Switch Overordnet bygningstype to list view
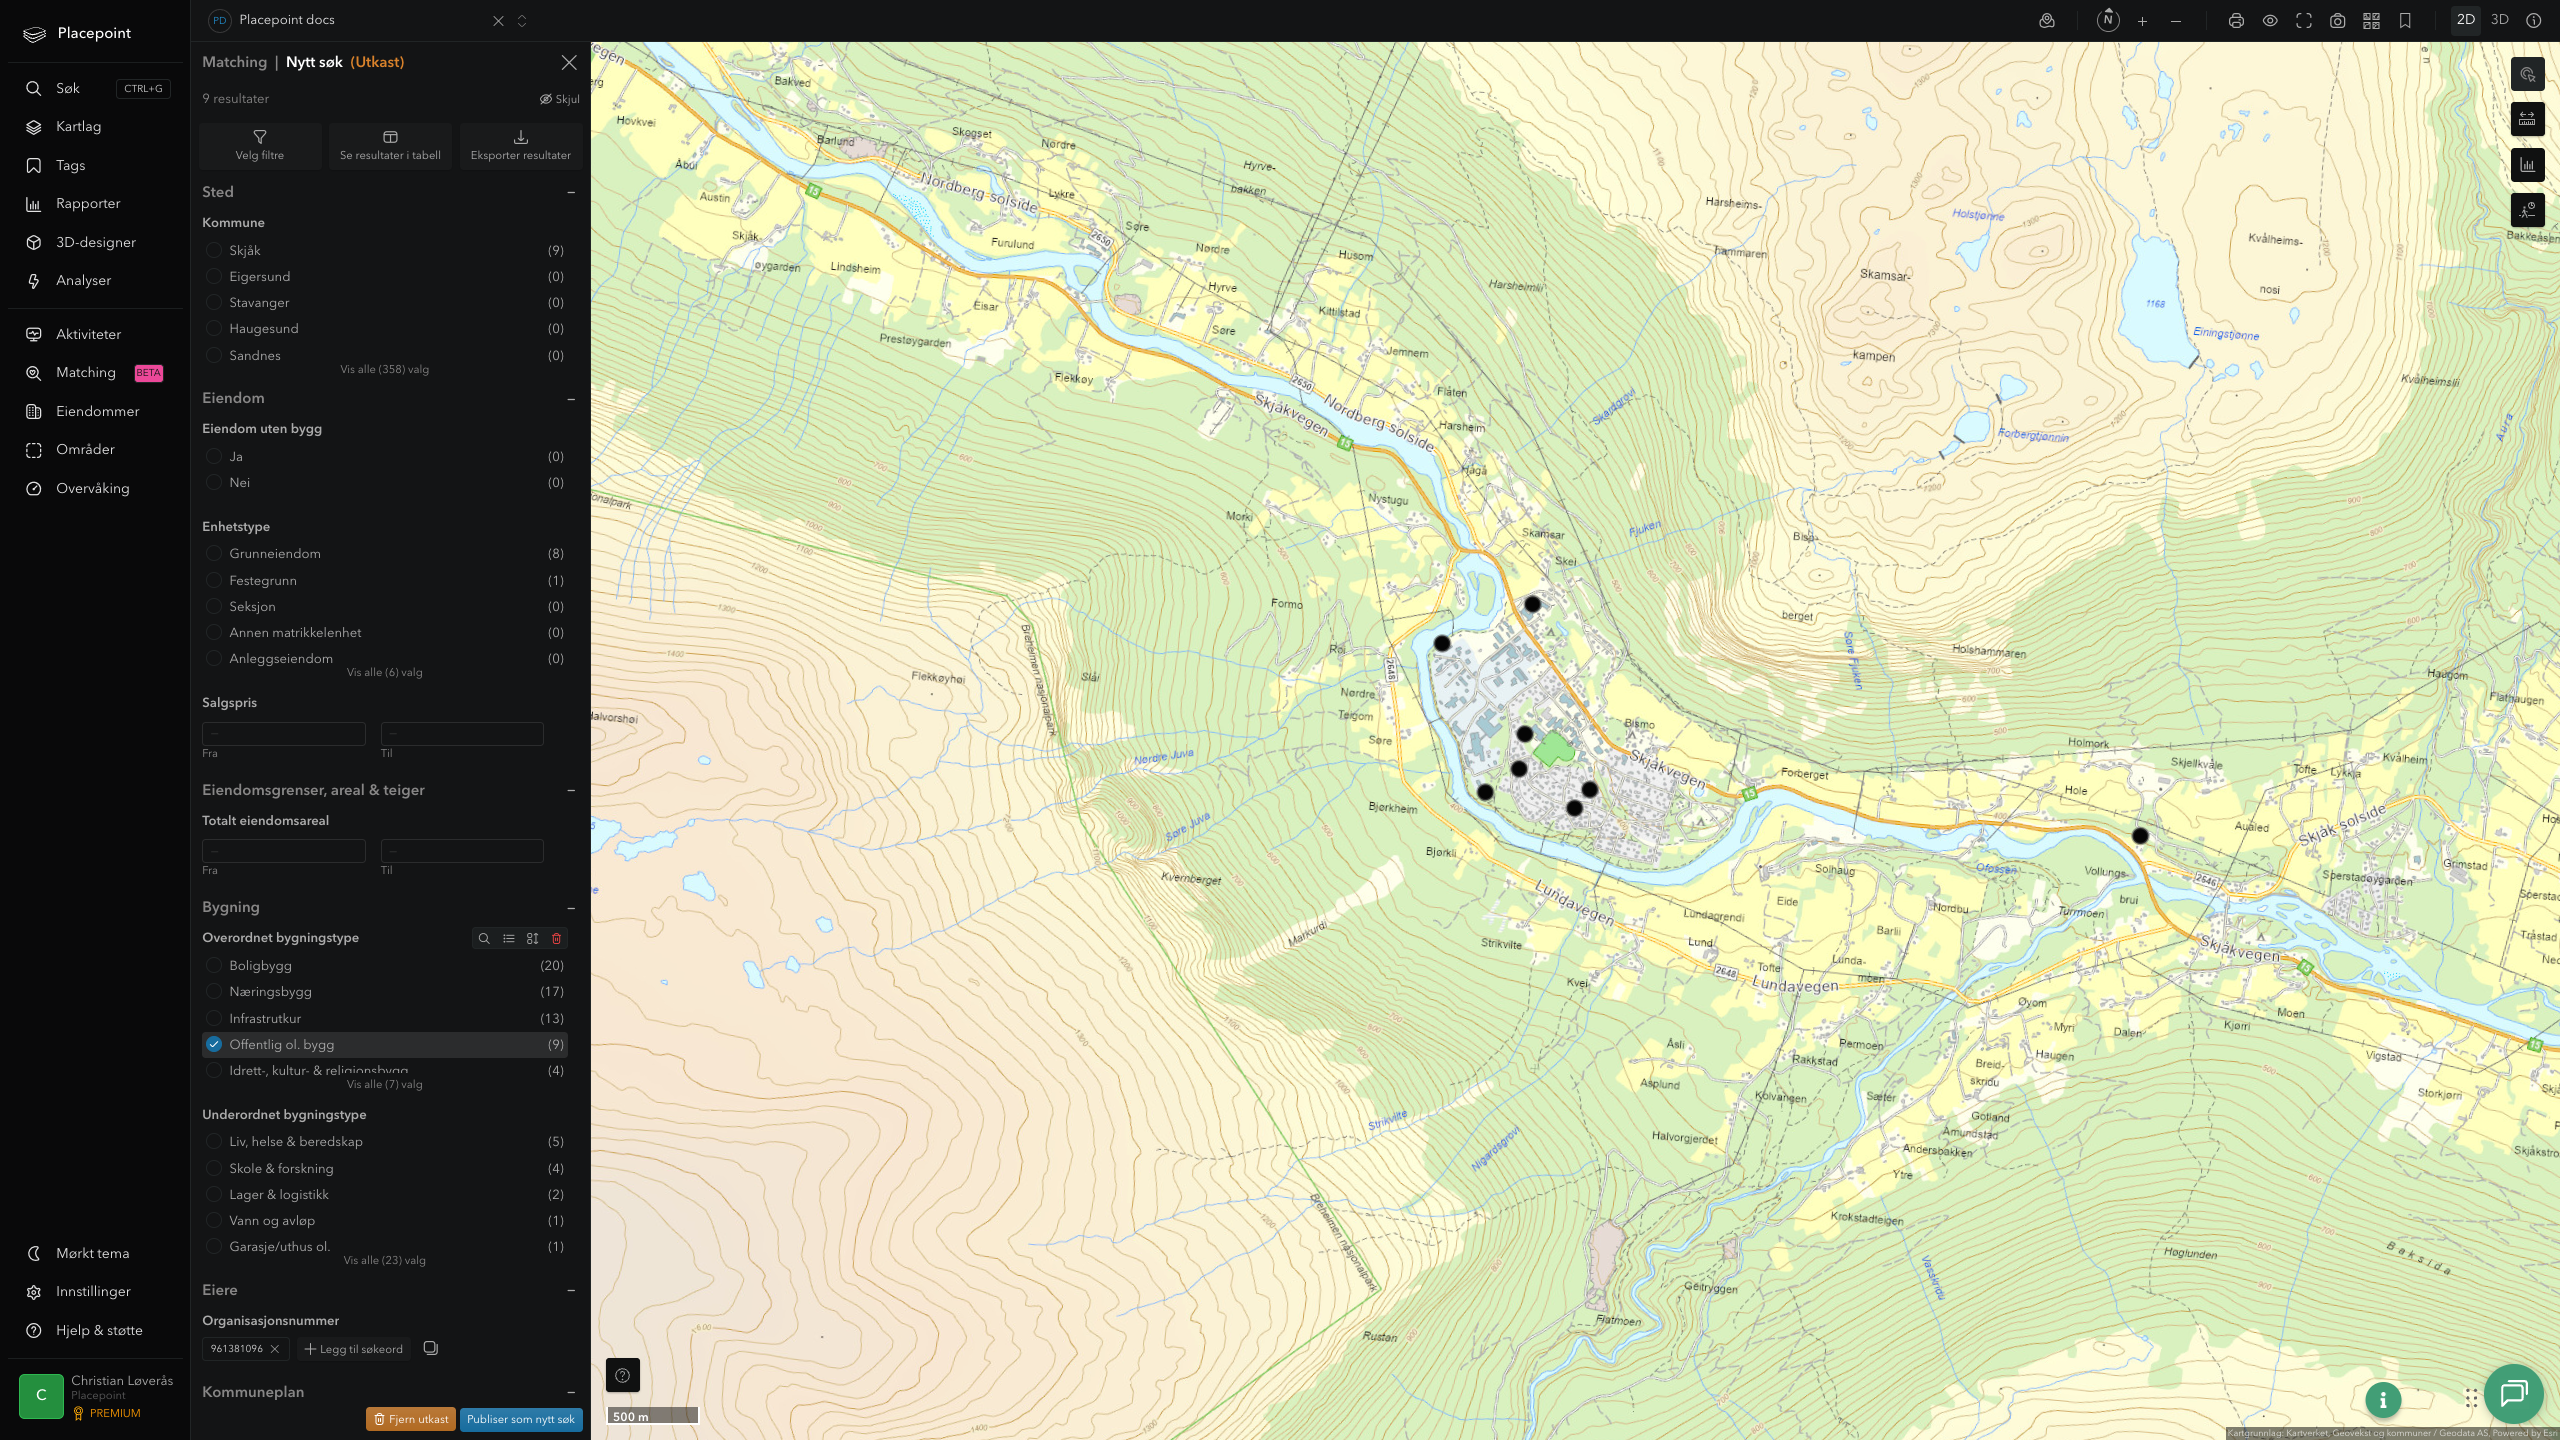 pos(508,938)
